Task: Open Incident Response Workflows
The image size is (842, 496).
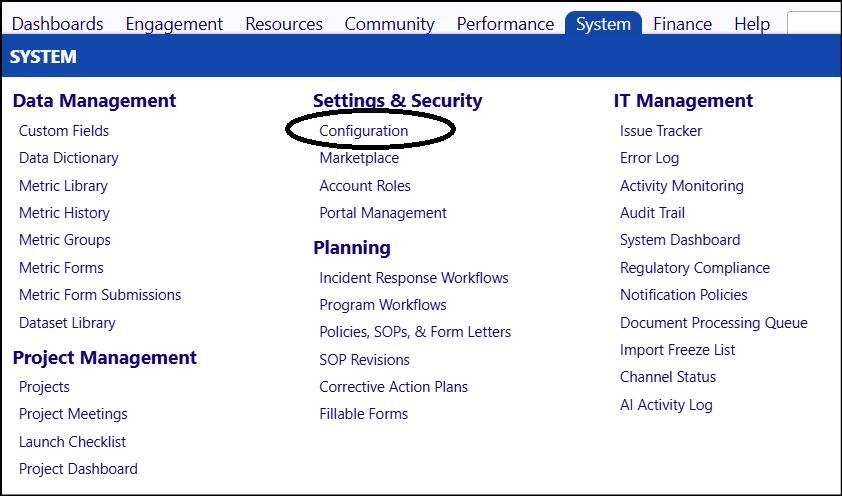Action: [x=414, y=278]
